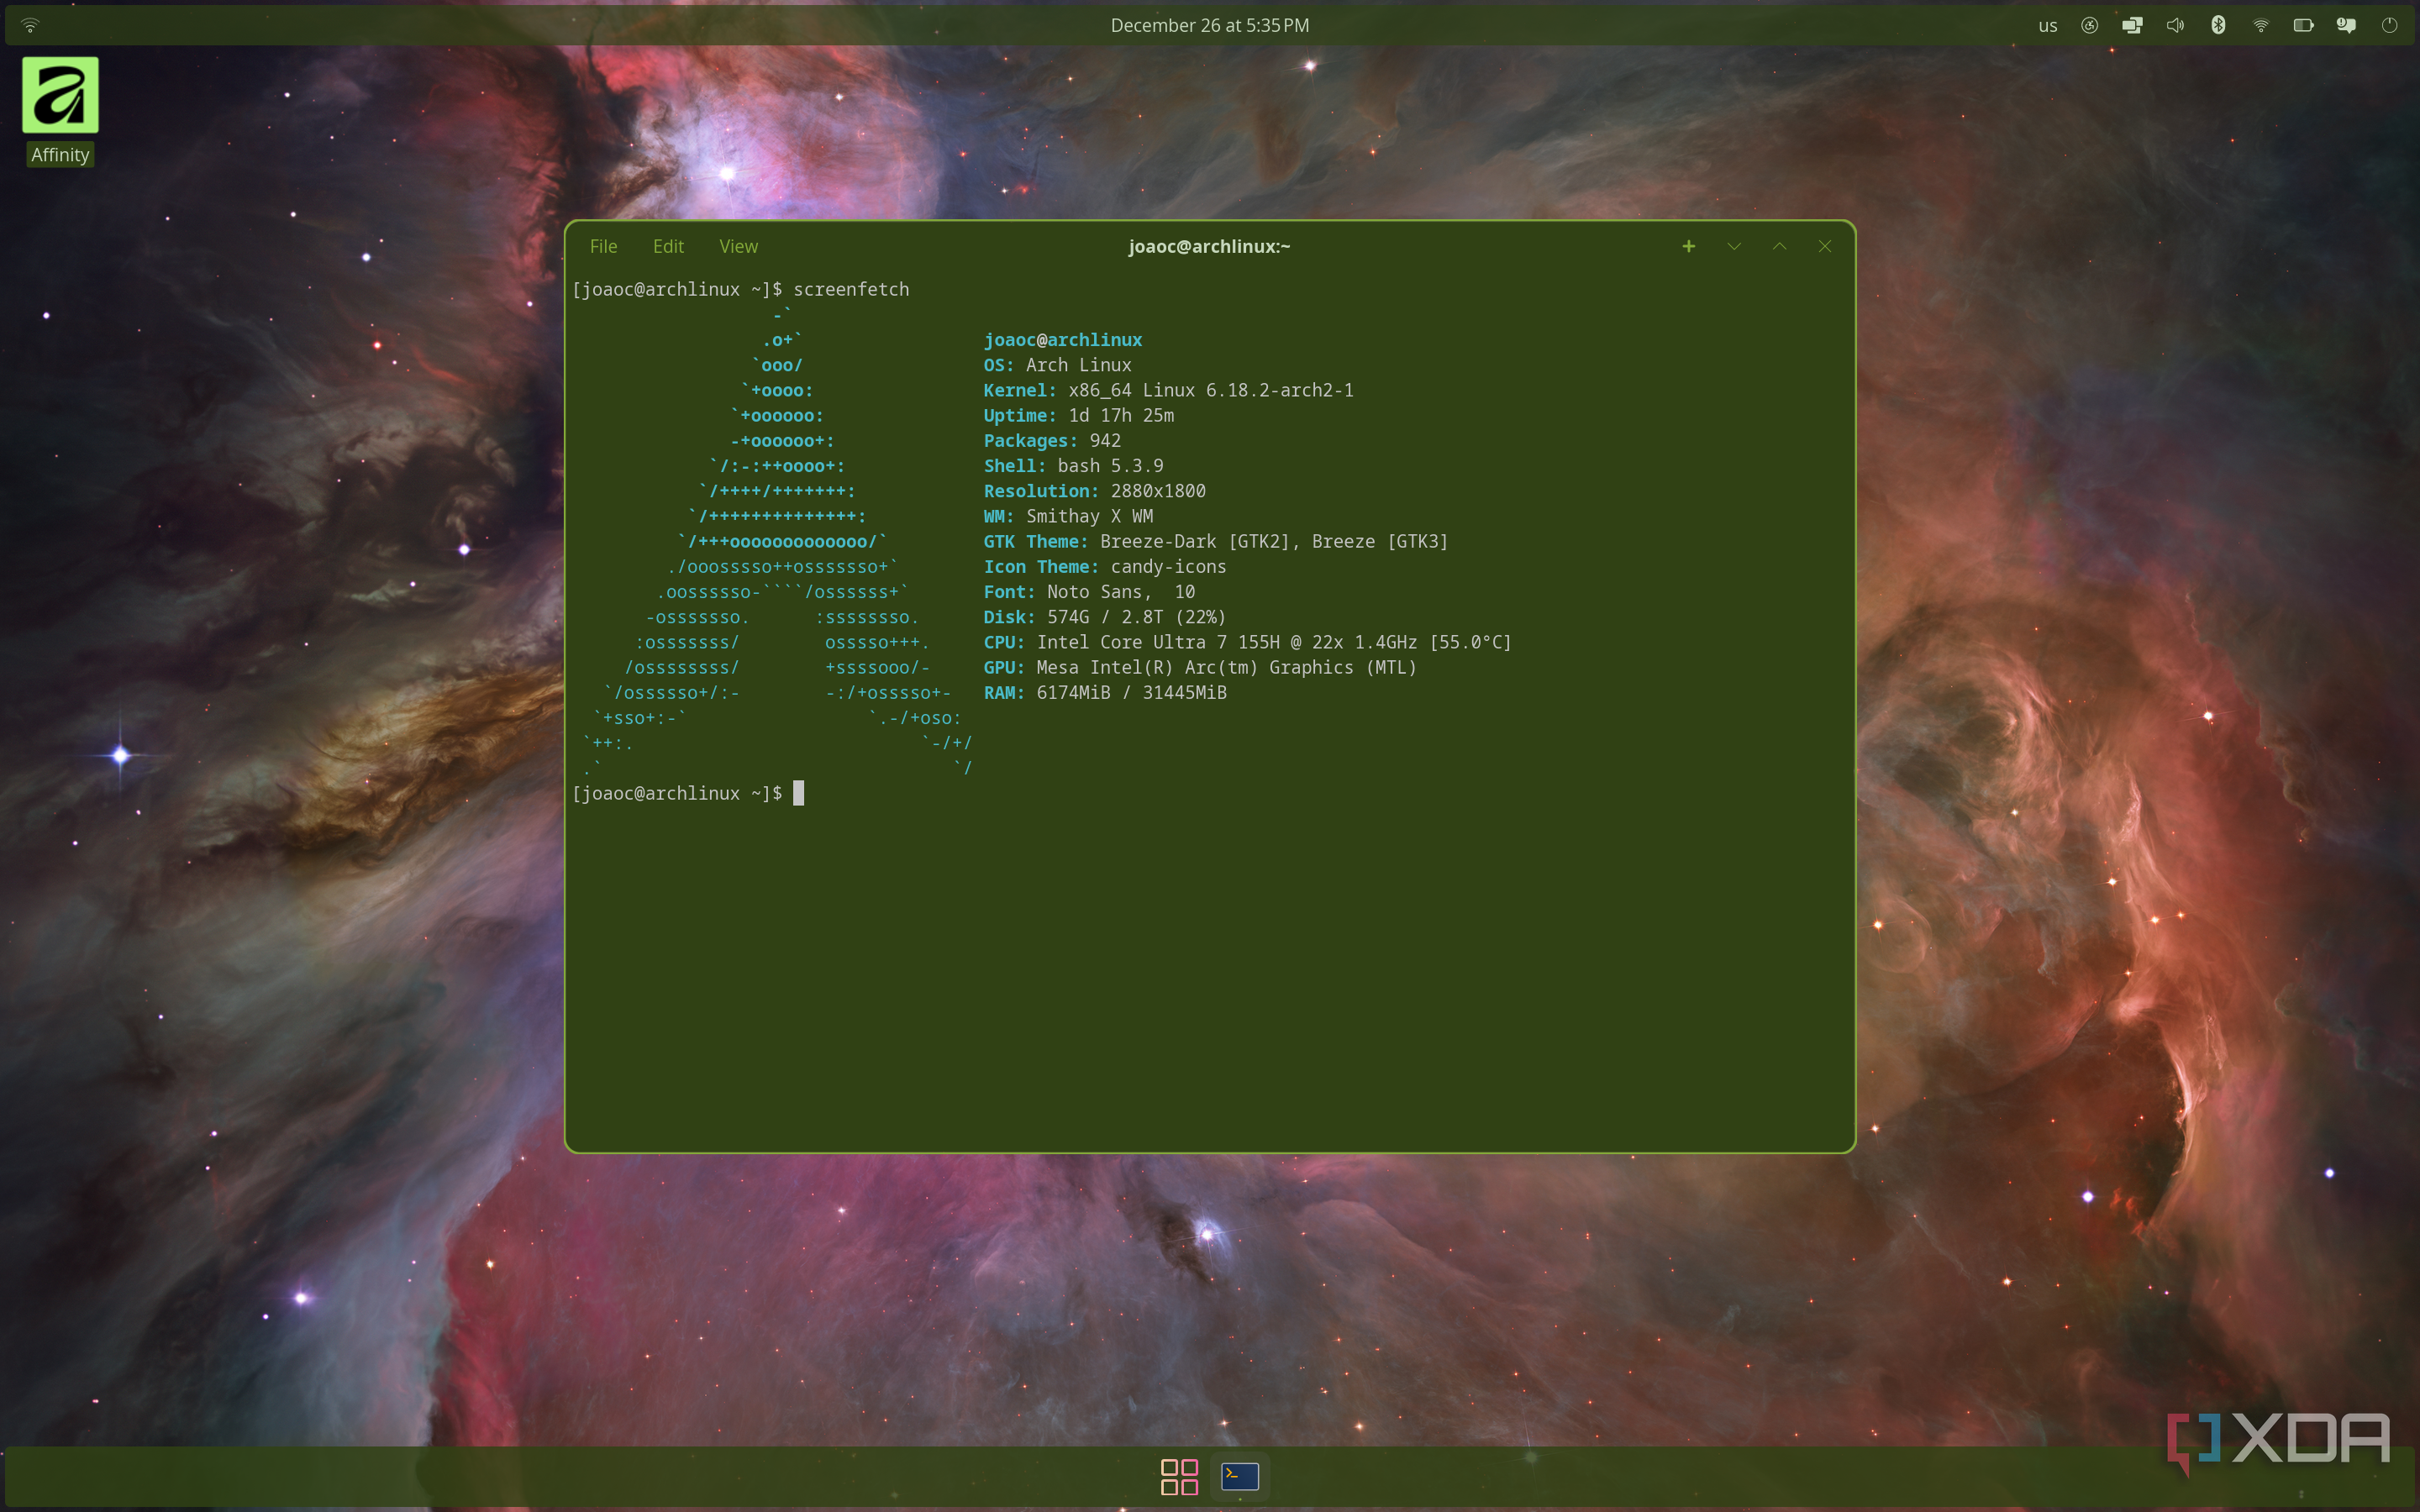
Task: Open the 'us' keyboard layout indicator
Action: tap(2047, 26)
